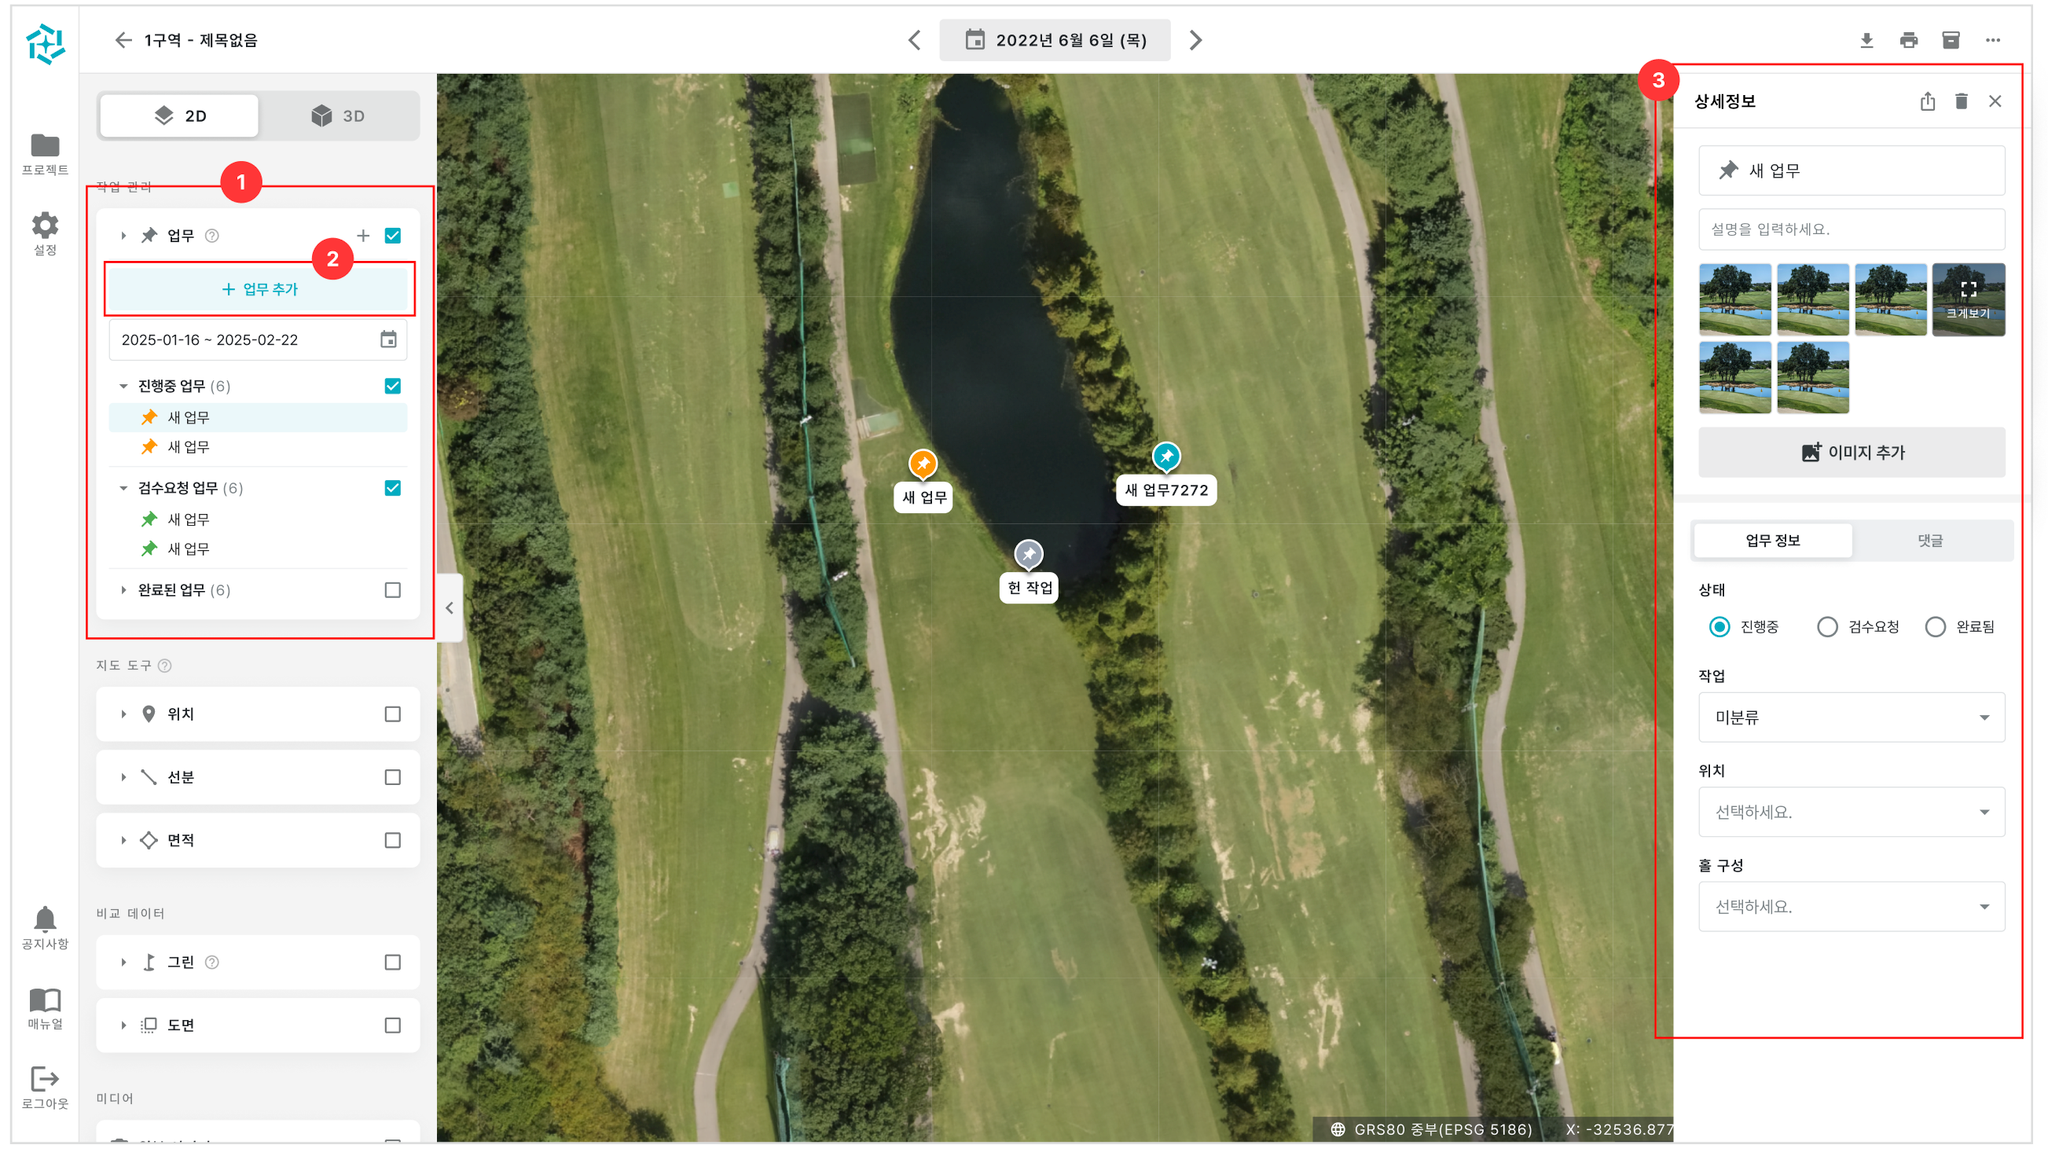The width and height of the screenshot is (2048, 1163).
Task: Open the notifications bell in sidebar
Action: (45, 928)
